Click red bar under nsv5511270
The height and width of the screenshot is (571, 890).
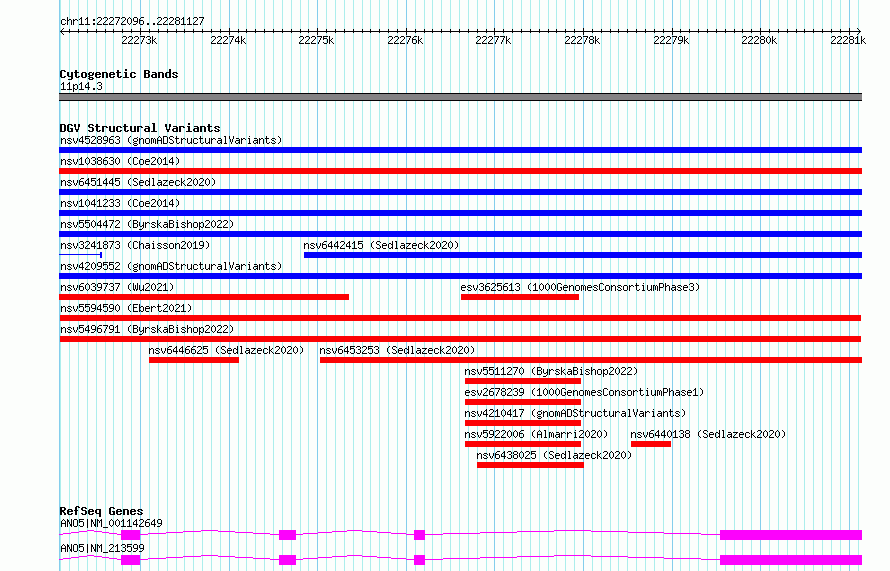coord(523,381)
